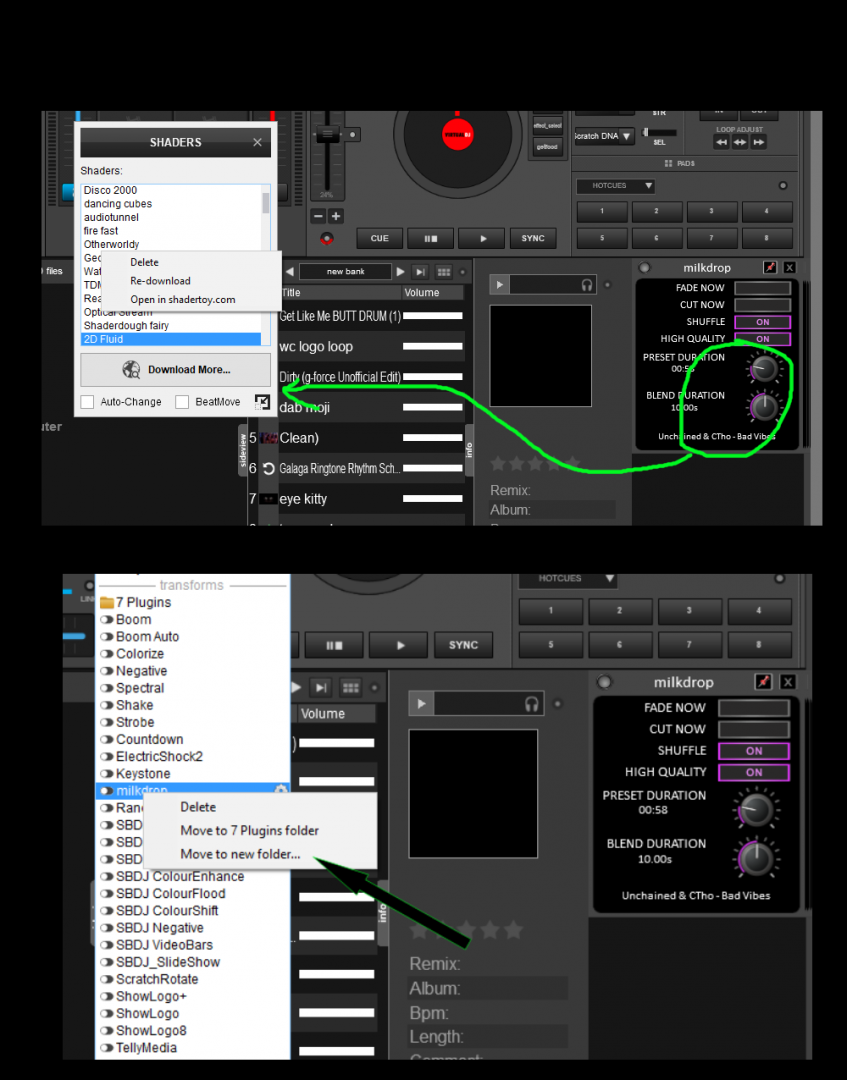The image size is (847, 1080).
Task: Click CUT NOW on the milkdrop panel beside the transforms list
Action: point(754,729)
